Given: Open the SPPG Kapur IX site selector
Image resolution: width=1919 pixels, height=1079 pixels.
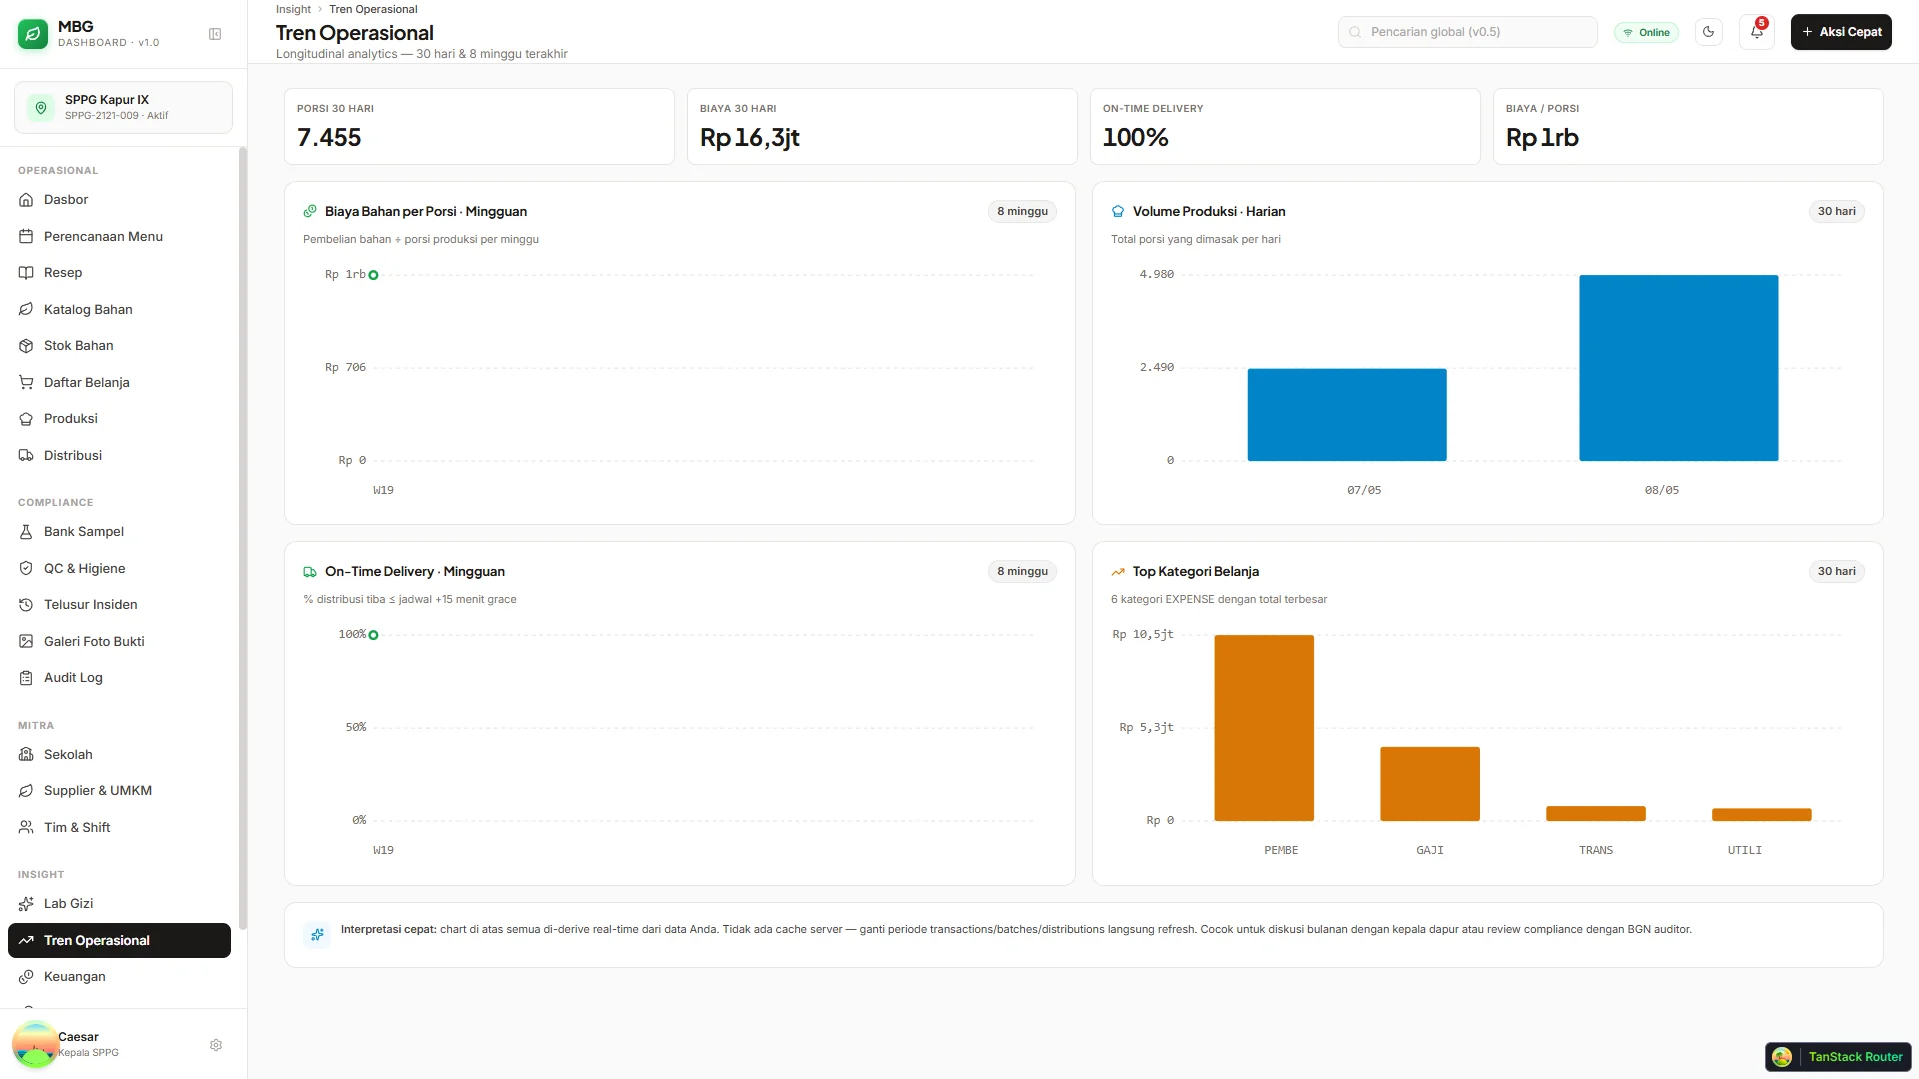Looking at the screenshot, I should coord(123,107).
